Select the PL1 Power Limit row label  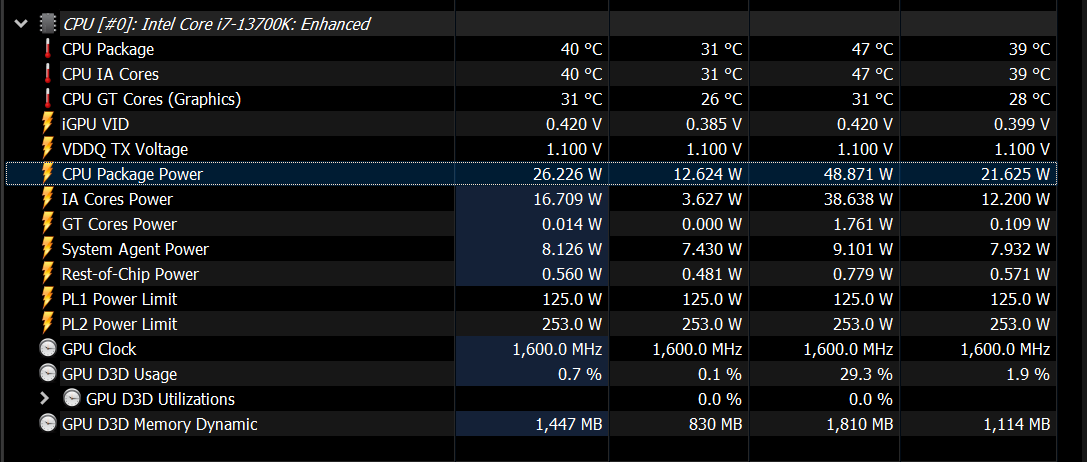click(119, 299)
